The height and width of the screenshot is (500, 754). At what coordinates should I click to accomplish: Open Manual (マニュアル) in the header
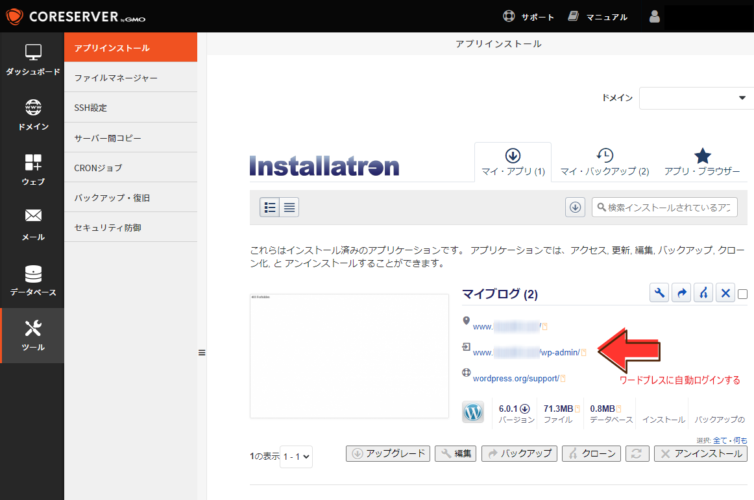[x=598, y=17]
